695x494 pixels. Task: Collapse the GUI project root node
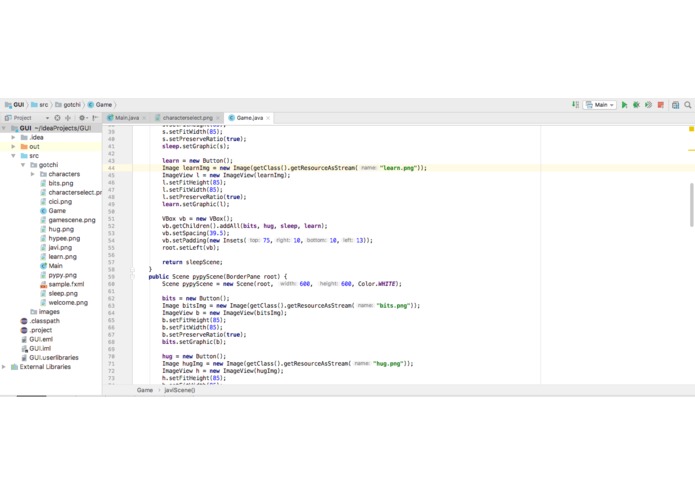(4, 128)
